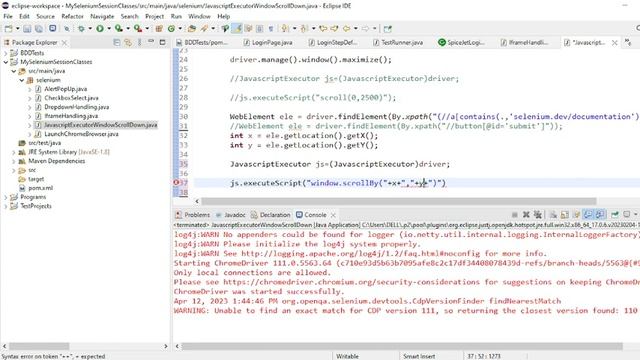640x360 pixels.
Task: Click the Clear Console icon
Action: (553, 215)
